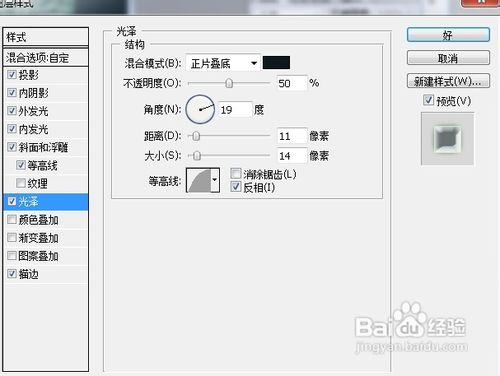Click the 好 OK button
Viewport: 500px width, 376px height.
tap(448, 35)
